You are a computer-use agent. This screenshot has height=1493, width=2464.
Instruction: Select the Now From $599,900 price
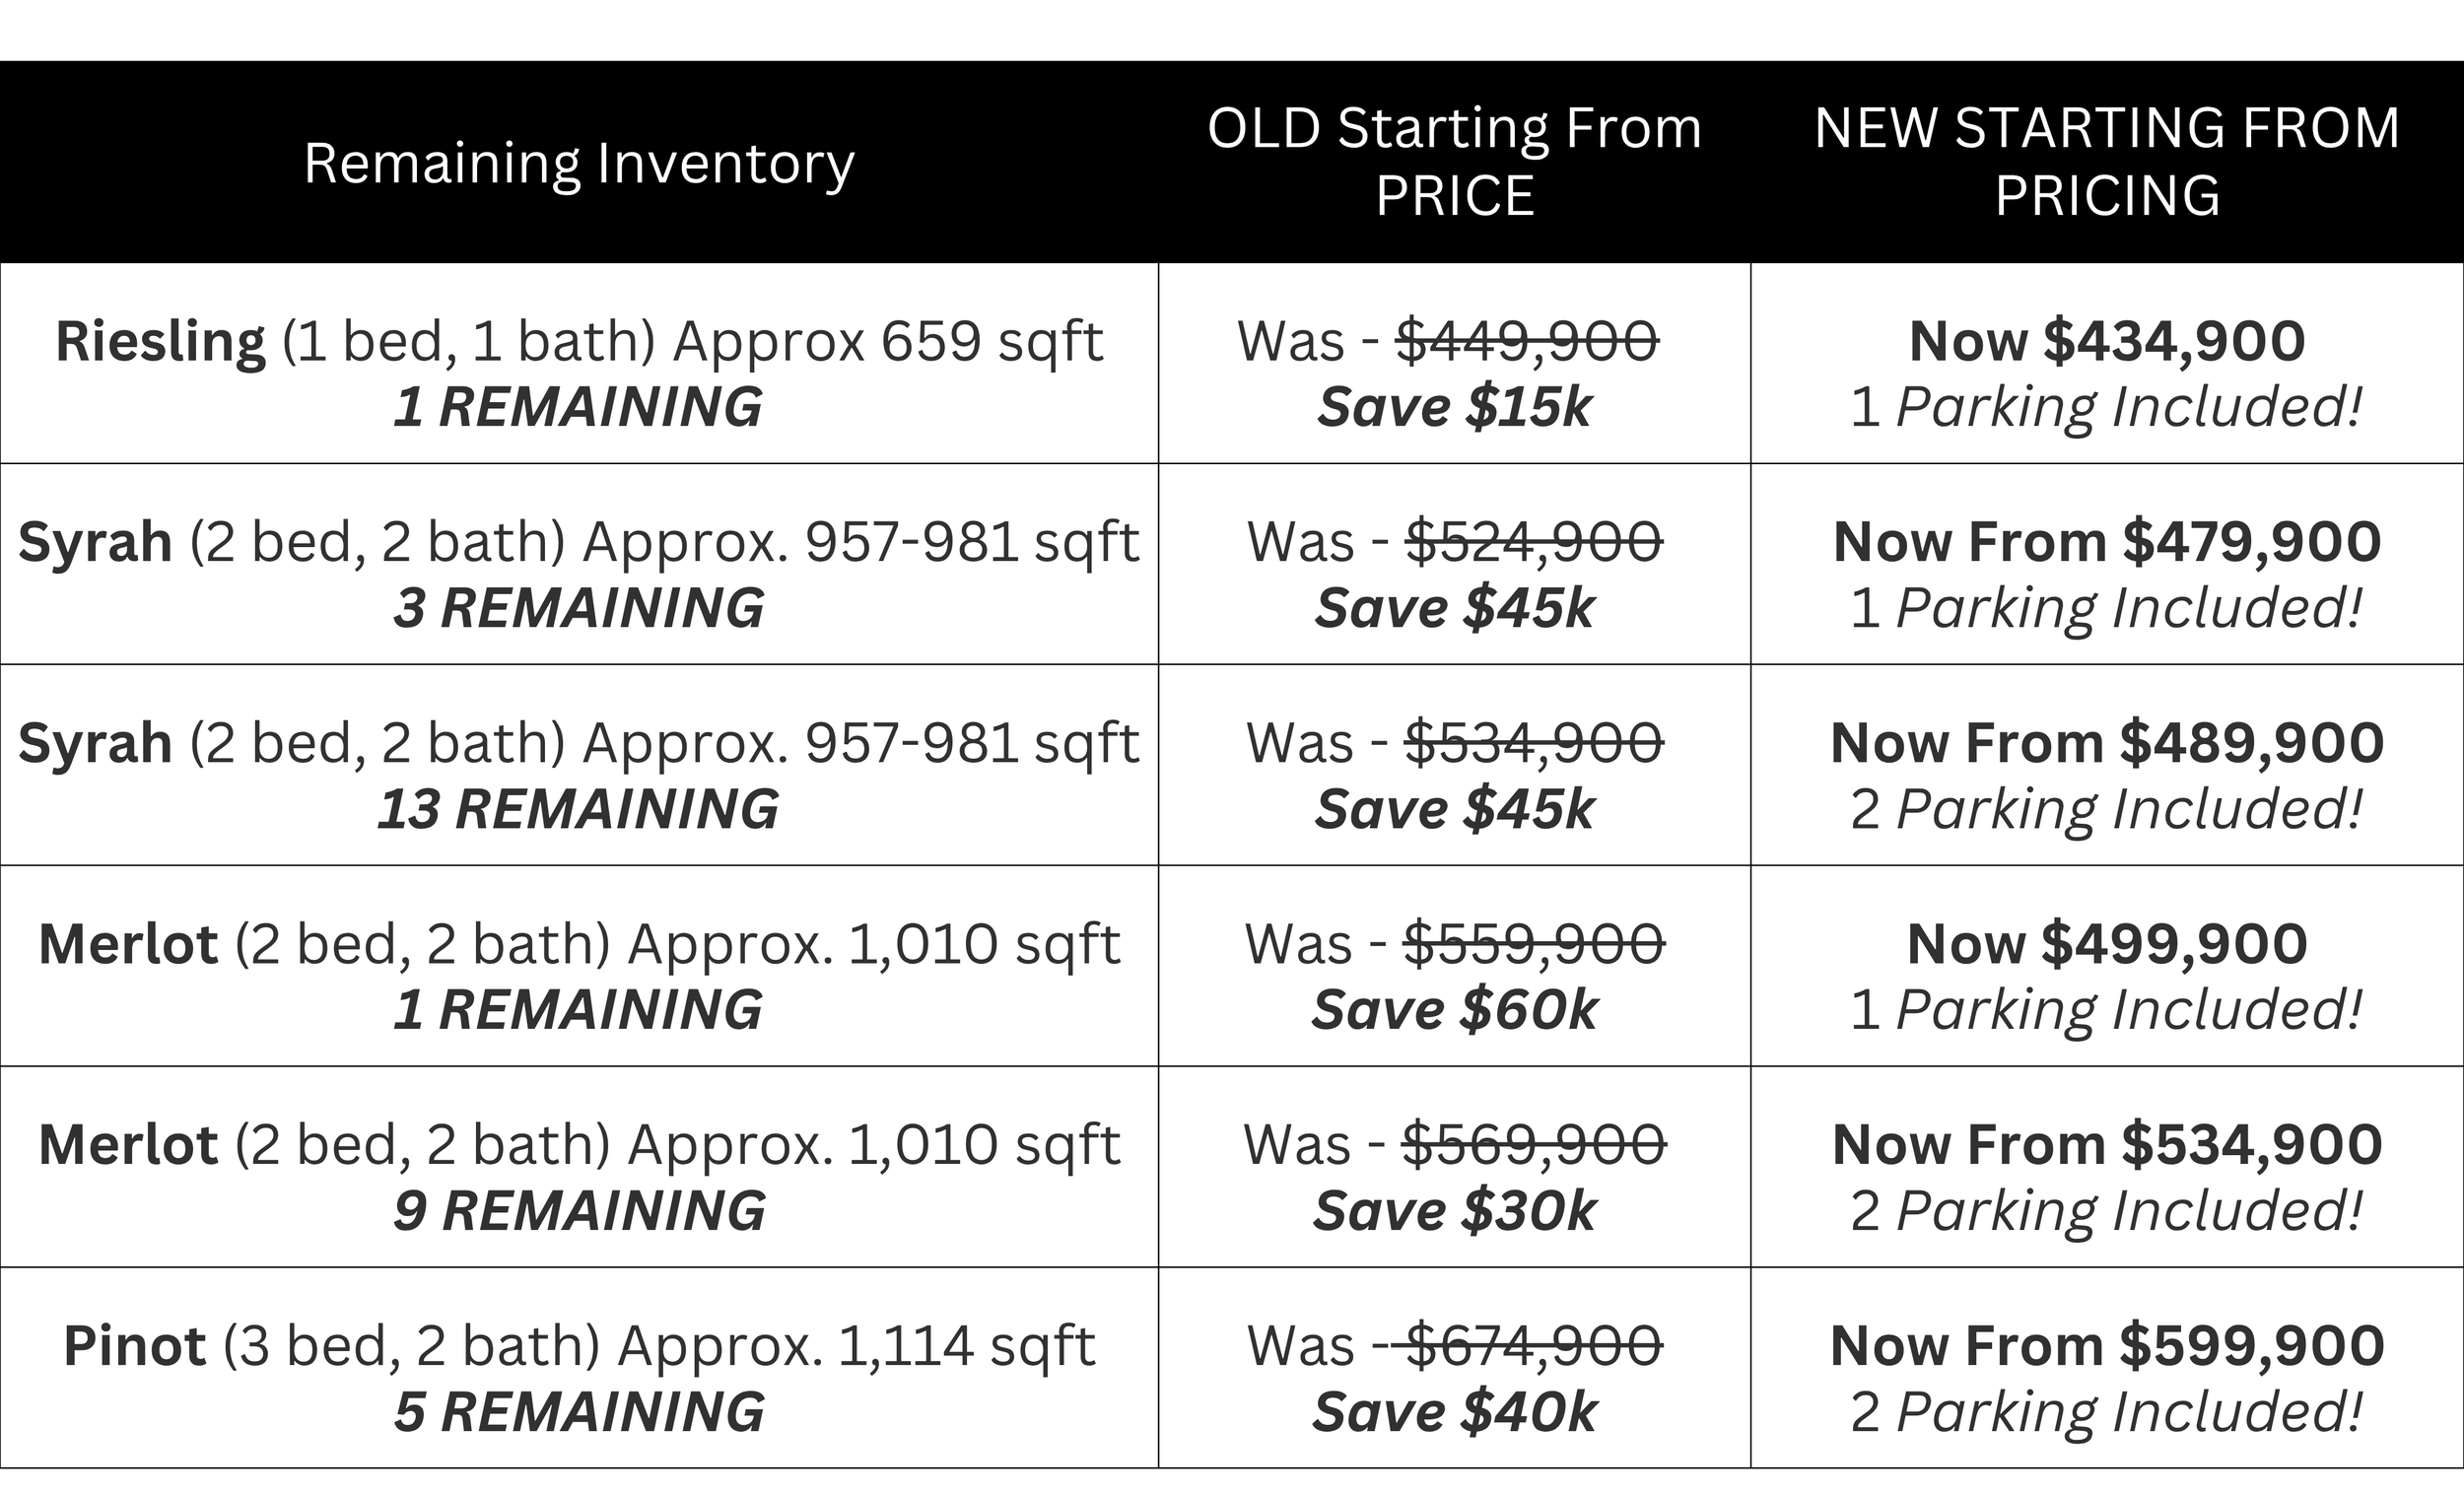pos(2107,1346)
